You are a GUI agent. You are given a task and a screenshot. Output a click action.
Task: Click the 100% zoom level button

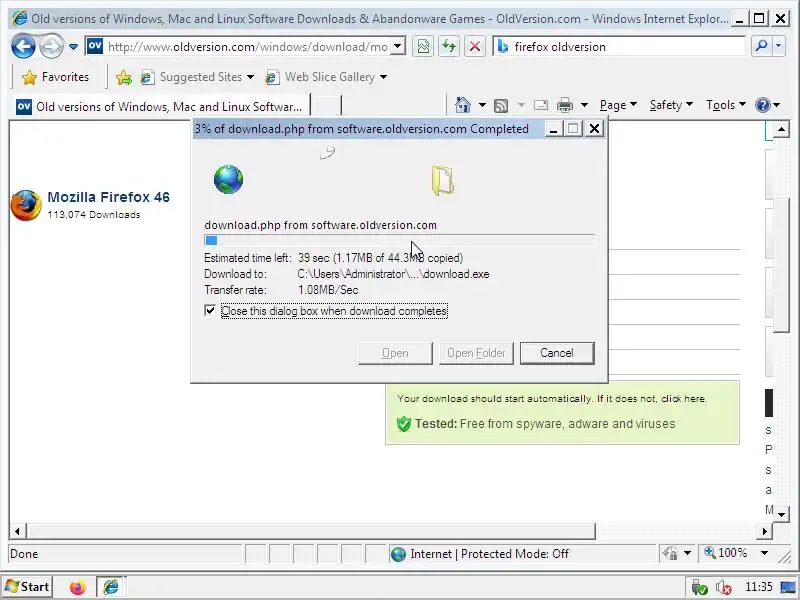[726, 553]
